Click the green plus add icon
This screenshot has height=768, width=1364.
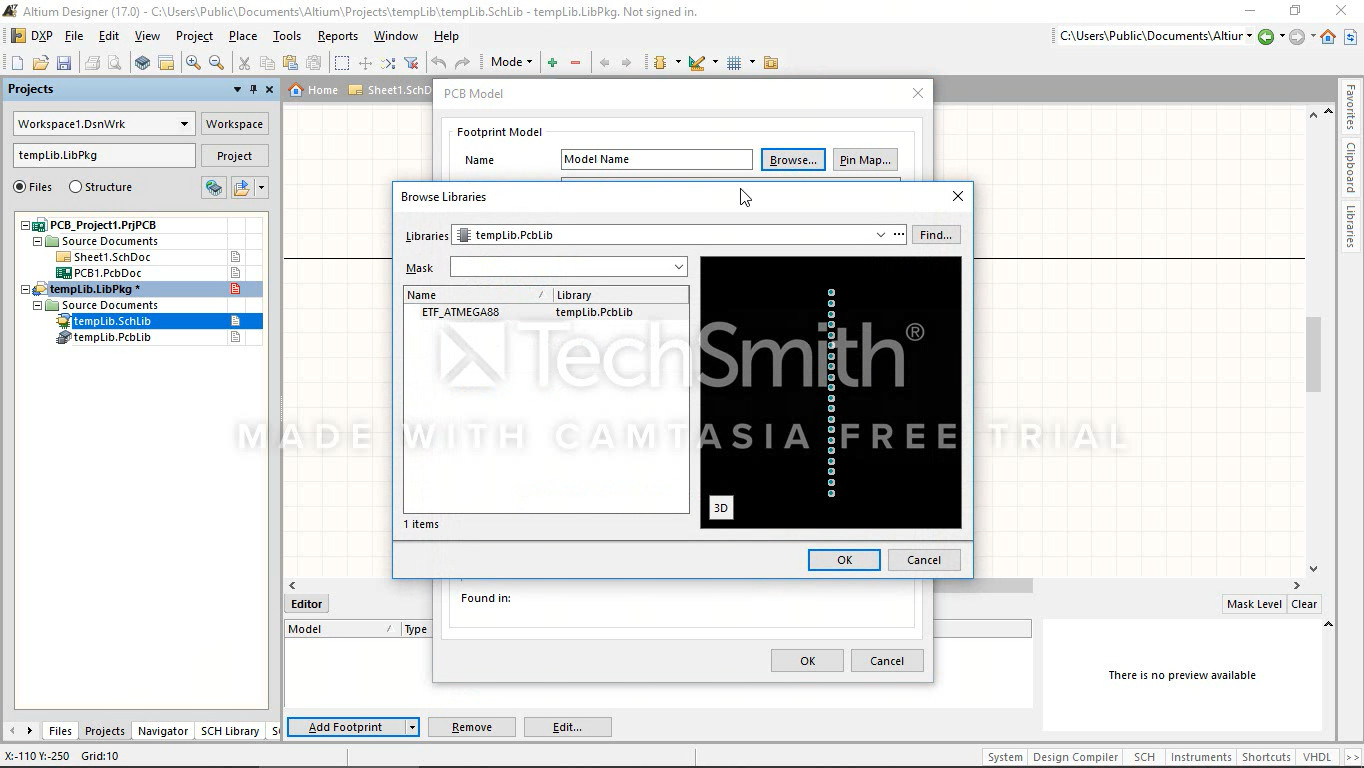point(552,63)
